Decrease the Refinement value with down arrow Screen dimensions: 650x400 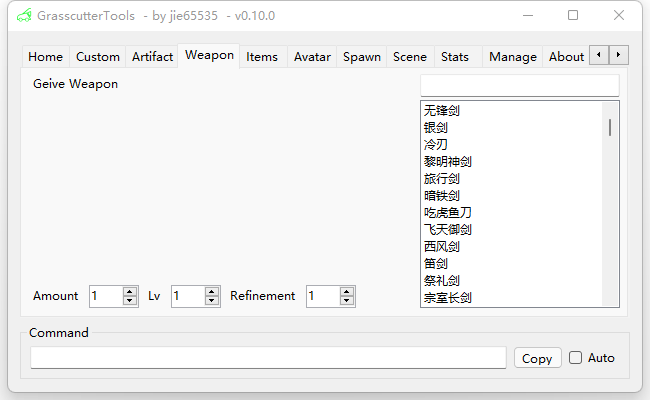[x=347, y=301]
